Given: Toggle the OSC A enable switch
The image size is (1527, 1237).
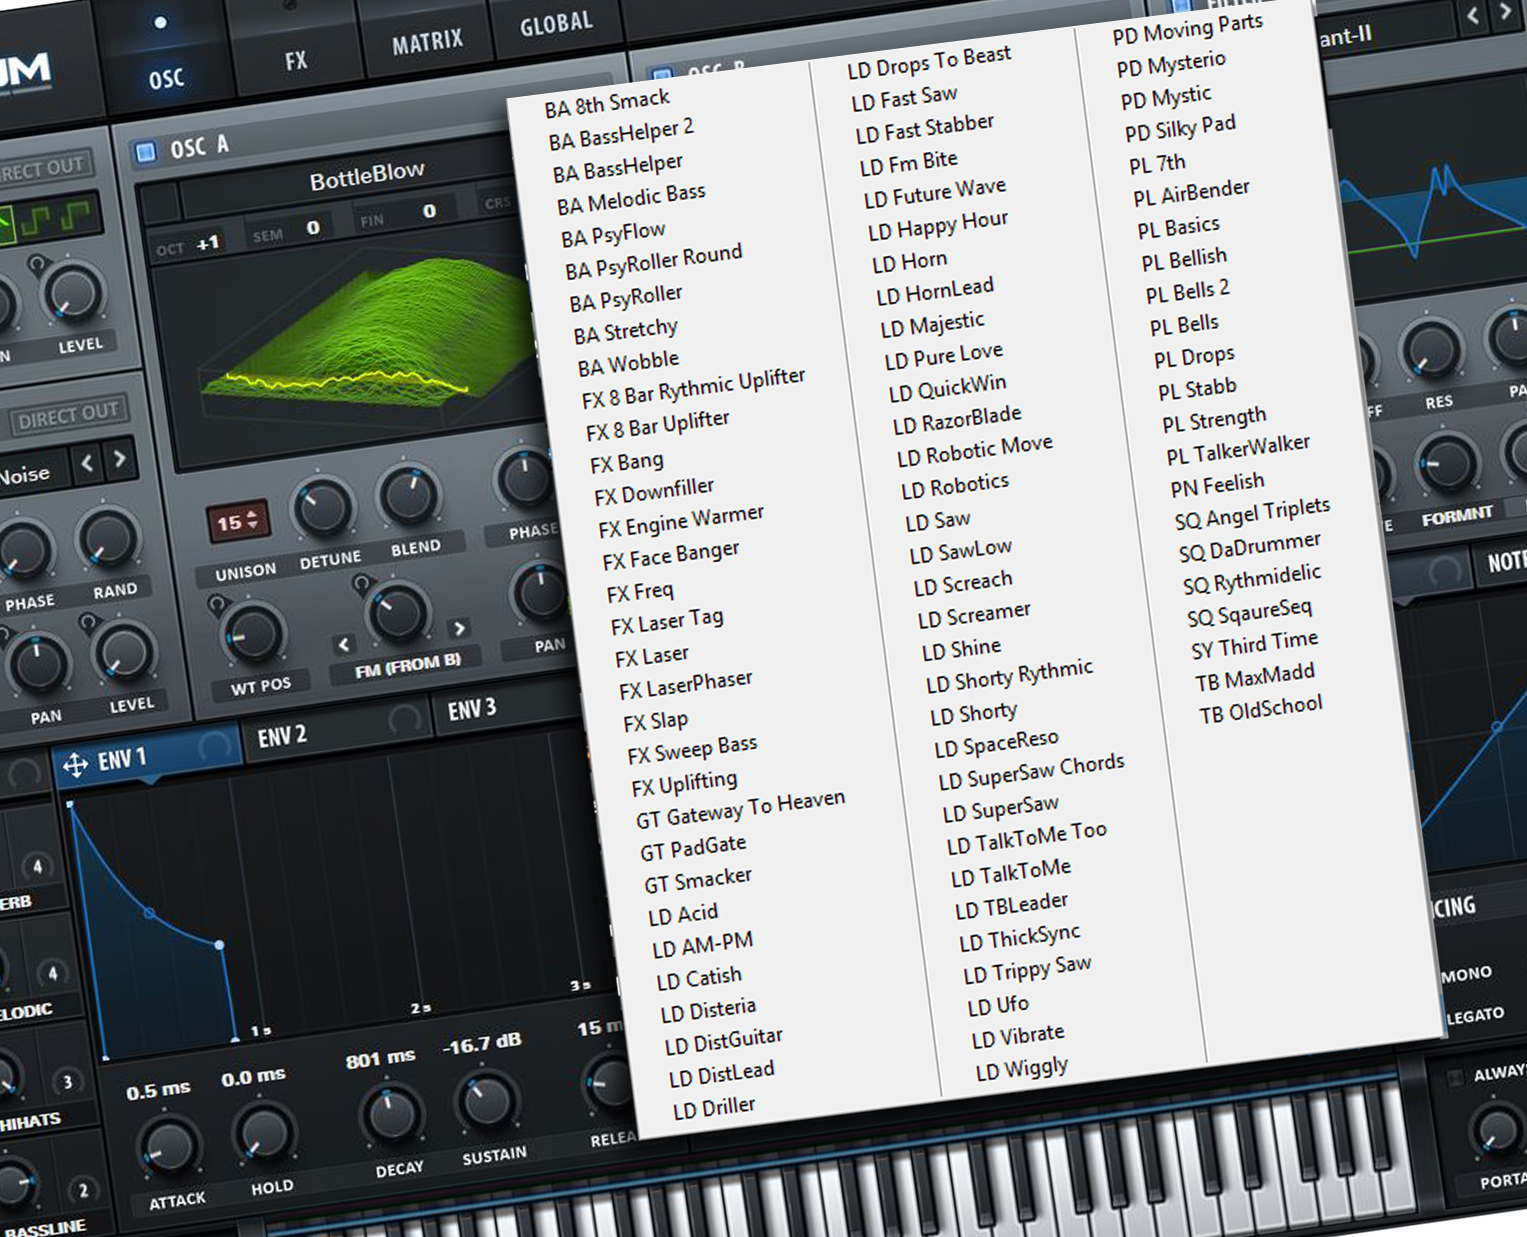Looking at the screenshot, I should [x=146, y=152].
